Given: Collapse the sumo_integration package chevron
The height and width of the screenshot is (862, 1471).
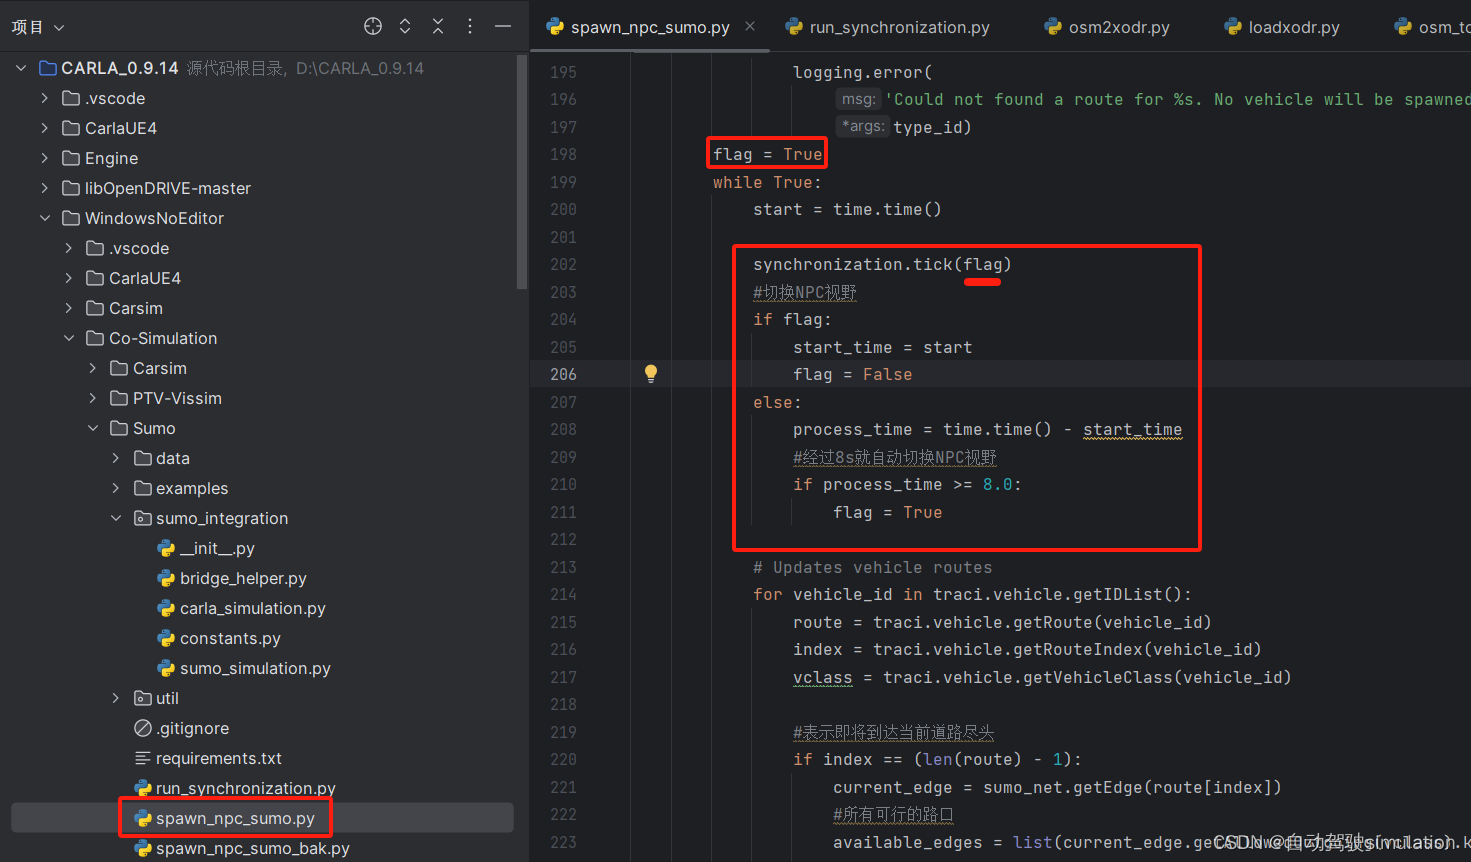Looking at the screenshot, I should tap(116, 518).
